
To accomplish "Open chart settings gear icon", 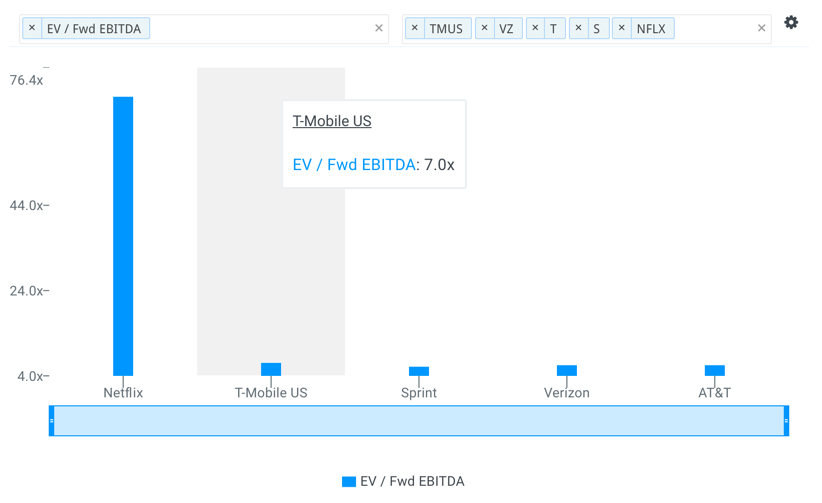I will point(791,22).
